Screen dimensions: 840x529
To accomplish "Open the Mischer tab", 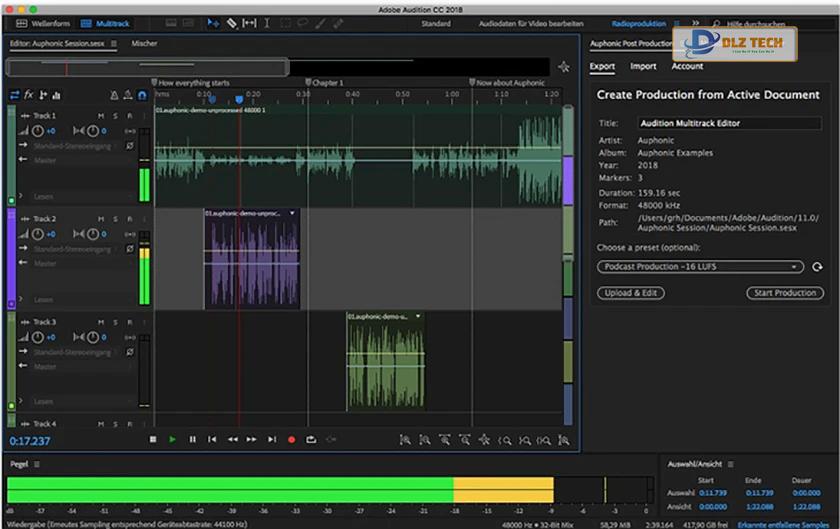I will 144,43.
